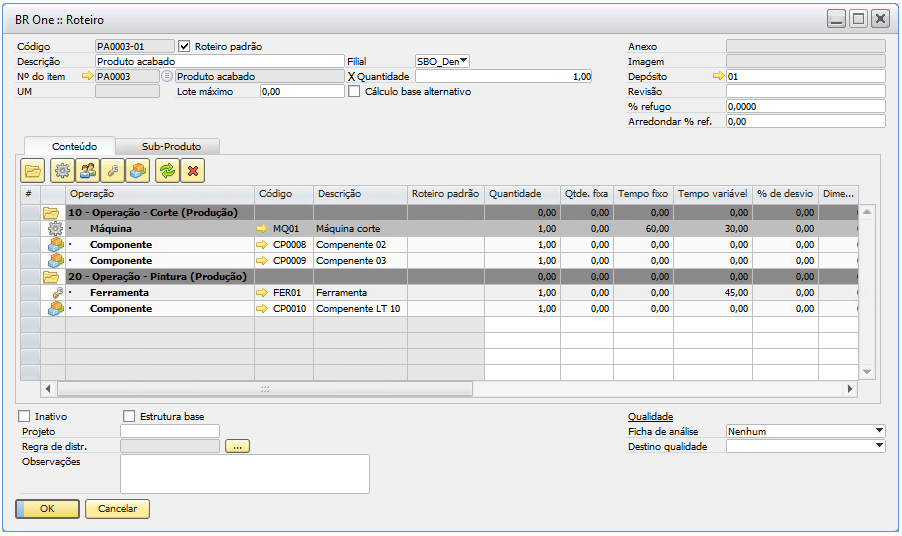Click the grid scroll down arrow
Viewport: 902px width, 536px height.
click(867, 372)
